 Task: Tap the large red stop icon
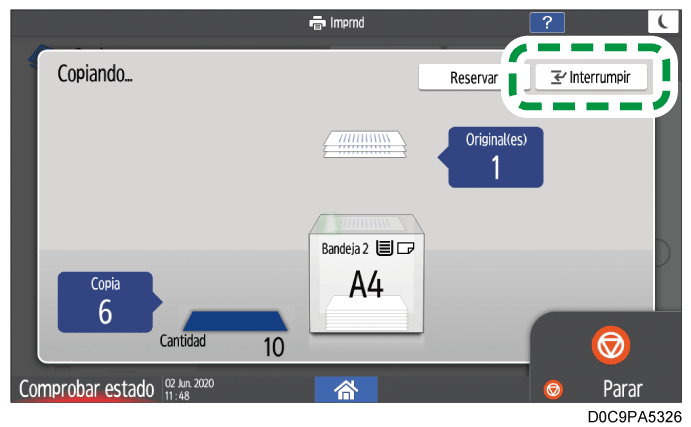pyautogui.click(x=607, y=345)
